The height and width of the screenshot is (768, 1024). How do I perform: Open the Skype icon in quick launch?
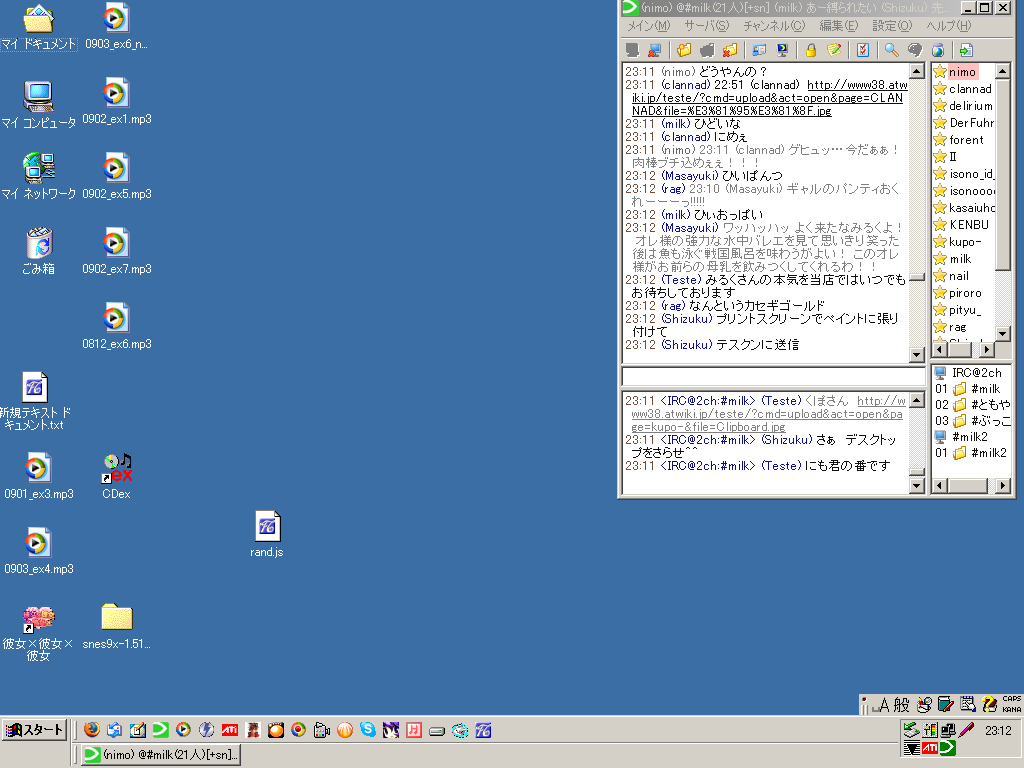[x=368, y=730]
